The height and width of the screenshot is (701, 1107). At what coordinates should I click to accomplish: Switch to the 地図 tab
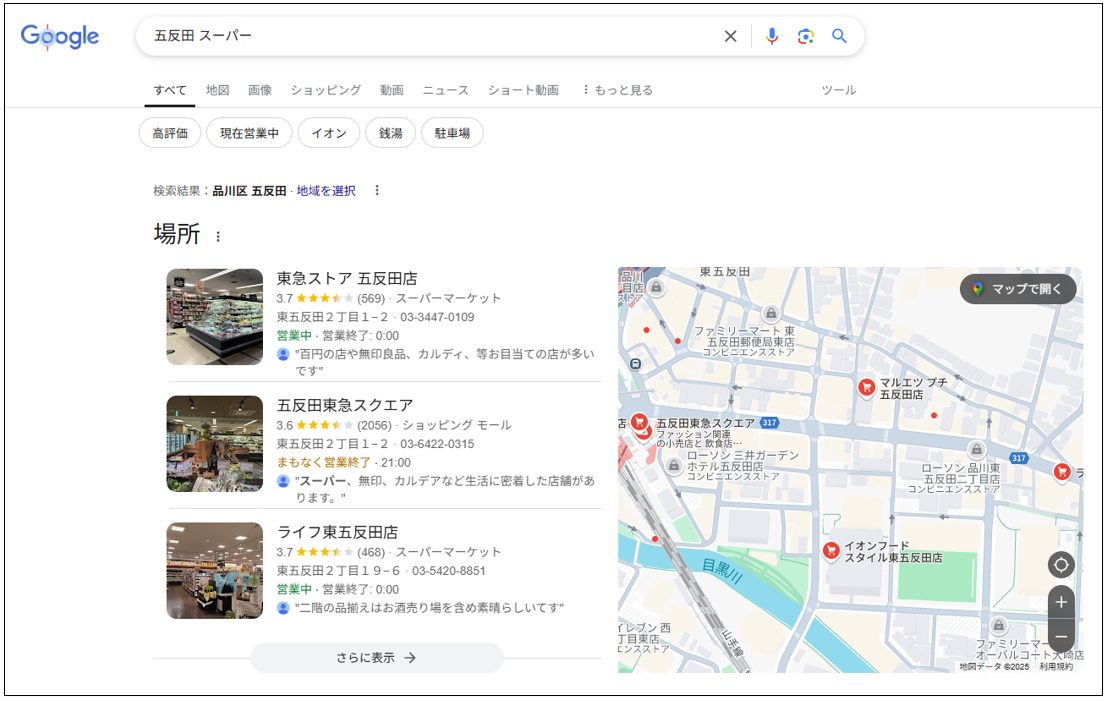coord(217,90)
